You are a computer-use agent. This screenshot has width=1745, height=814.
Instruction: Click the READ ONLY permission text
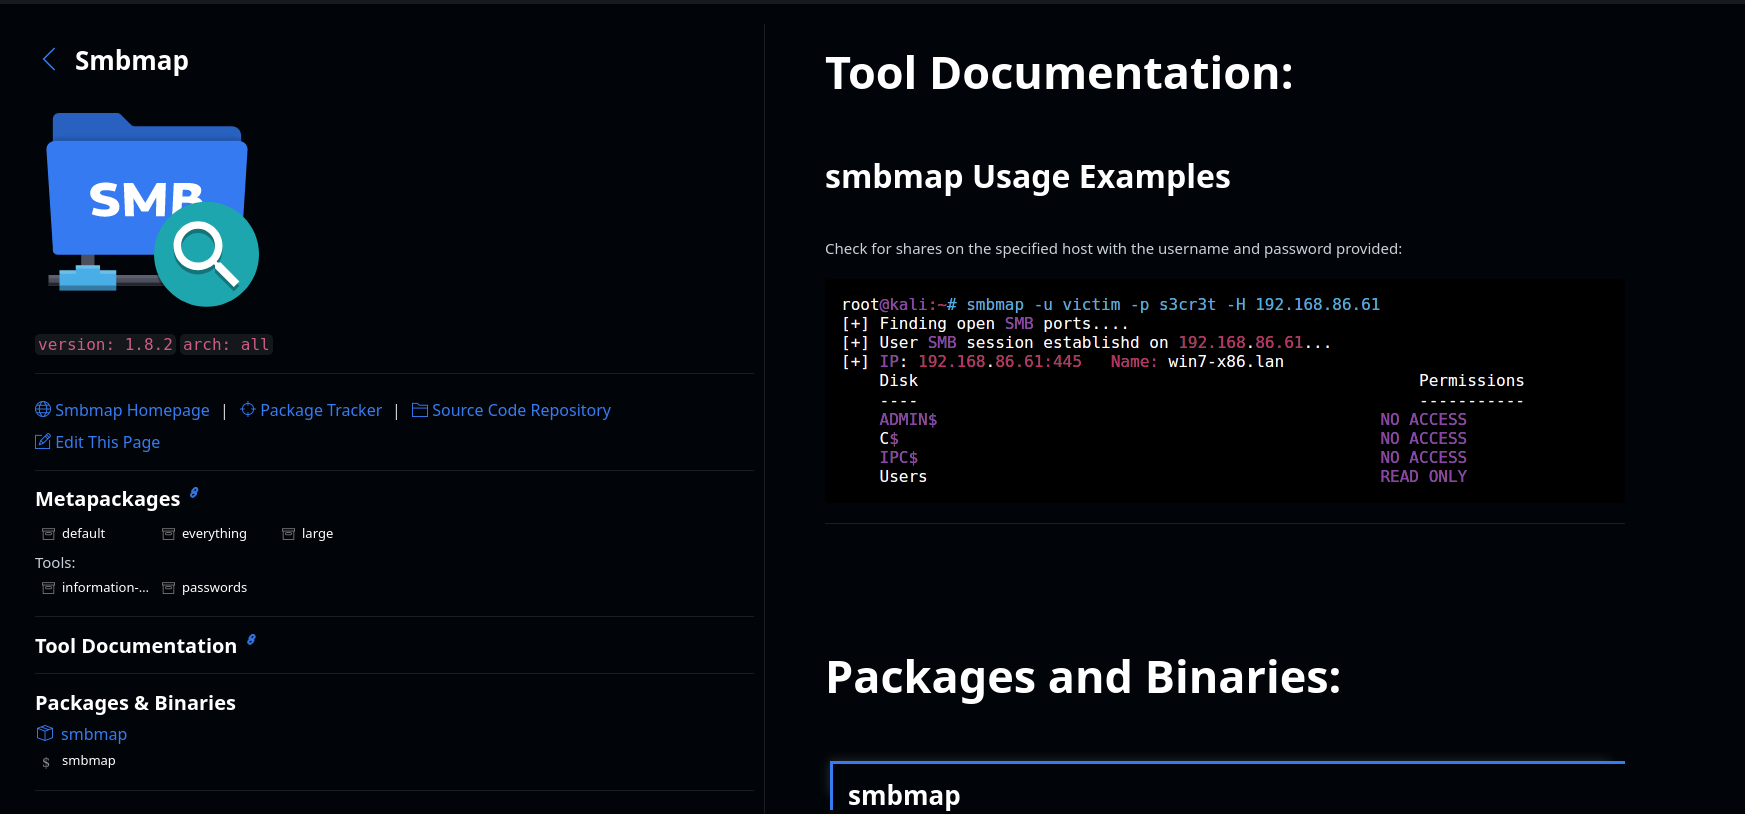pyautogui.click(x=1423, y=476)
